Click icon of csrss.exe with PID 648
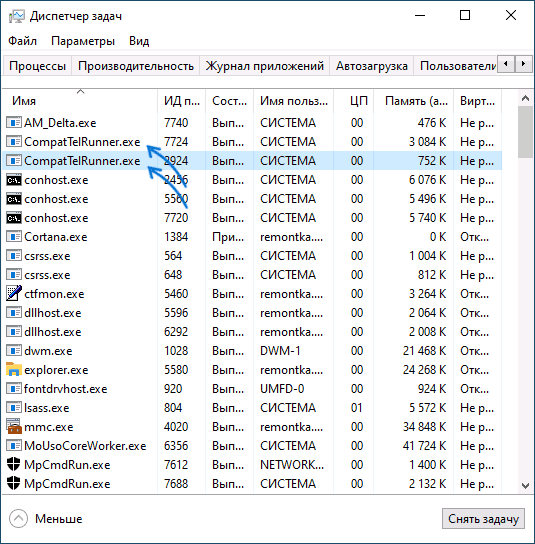535x544 pixels. 14,275
